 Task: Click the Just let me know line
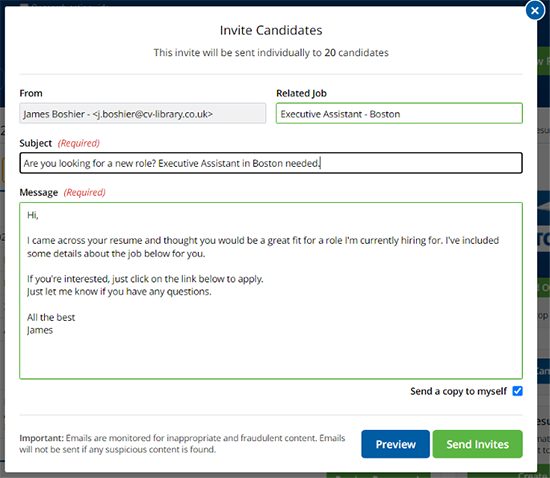pos(119,292)
